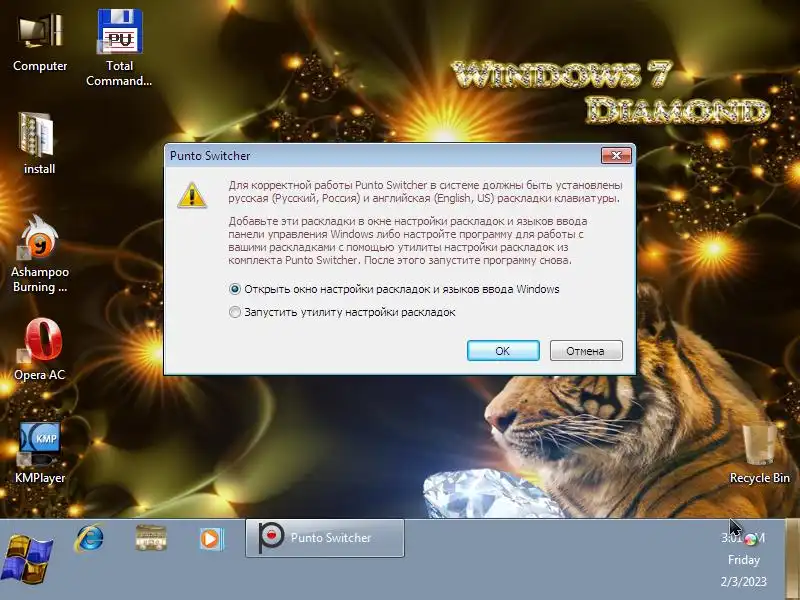The image size is (800, 600).
Task: Close the Punto Switcher dialog
Action: click(616, 156)
